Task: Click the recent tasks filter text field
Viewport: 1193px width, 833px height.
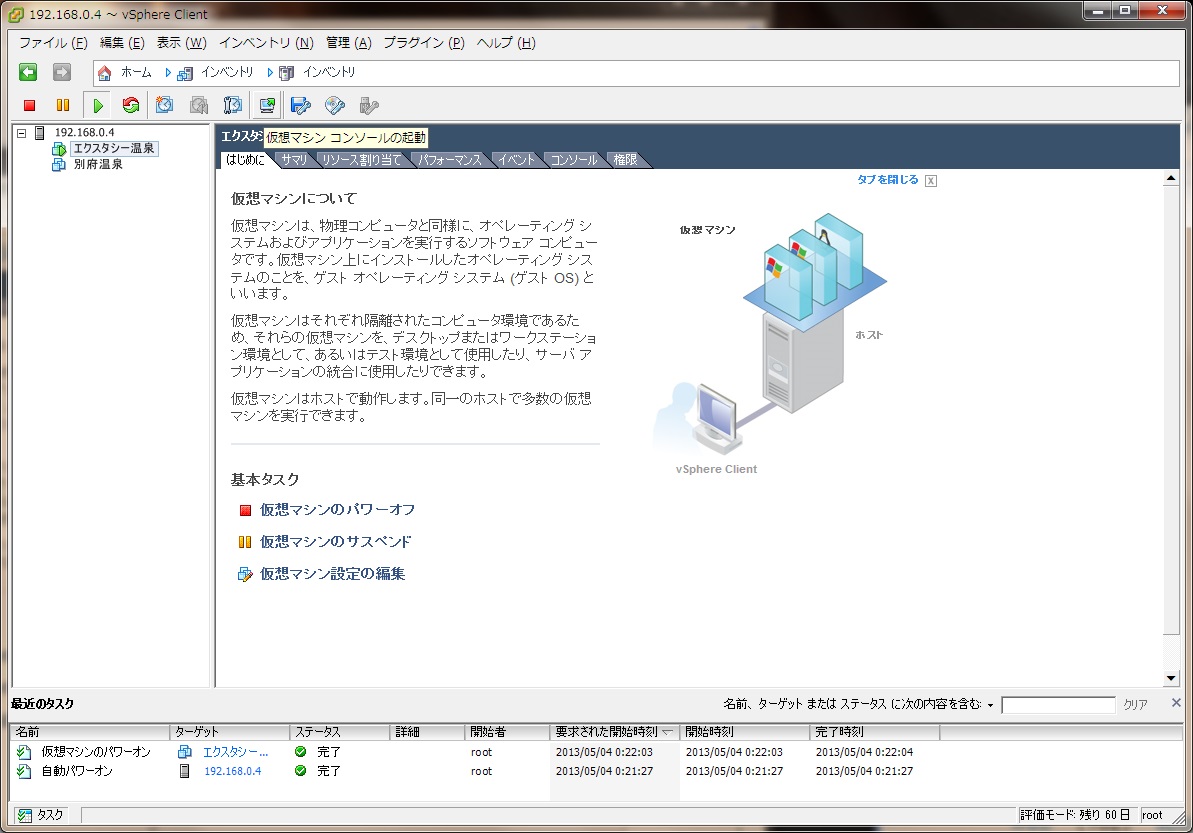Action: tap(1058, 704)
